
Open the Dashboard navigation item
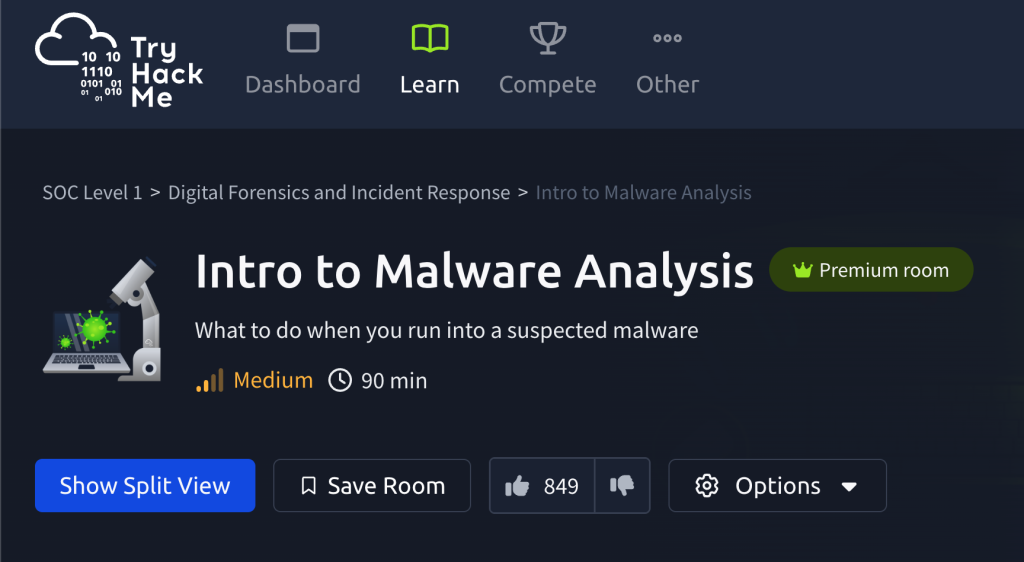pos(303,60)
